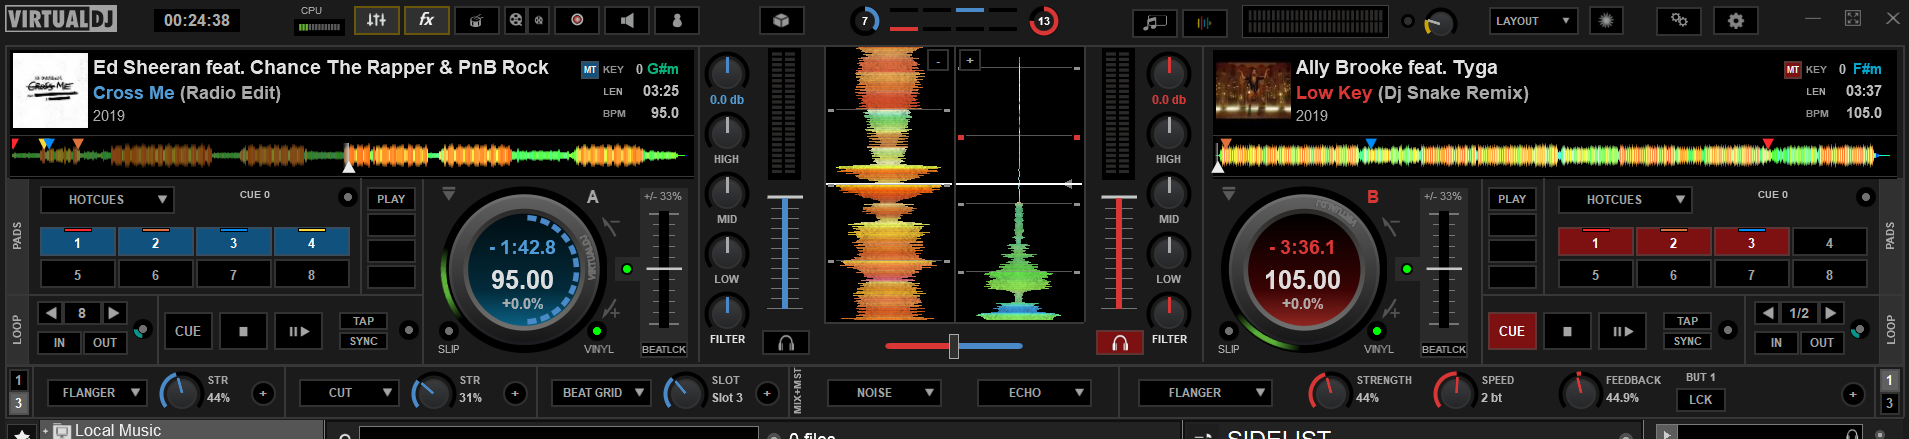The image size is (1909, 439).
Task: Click the minus icon atop center waveform
Action: tap(938, 61)
